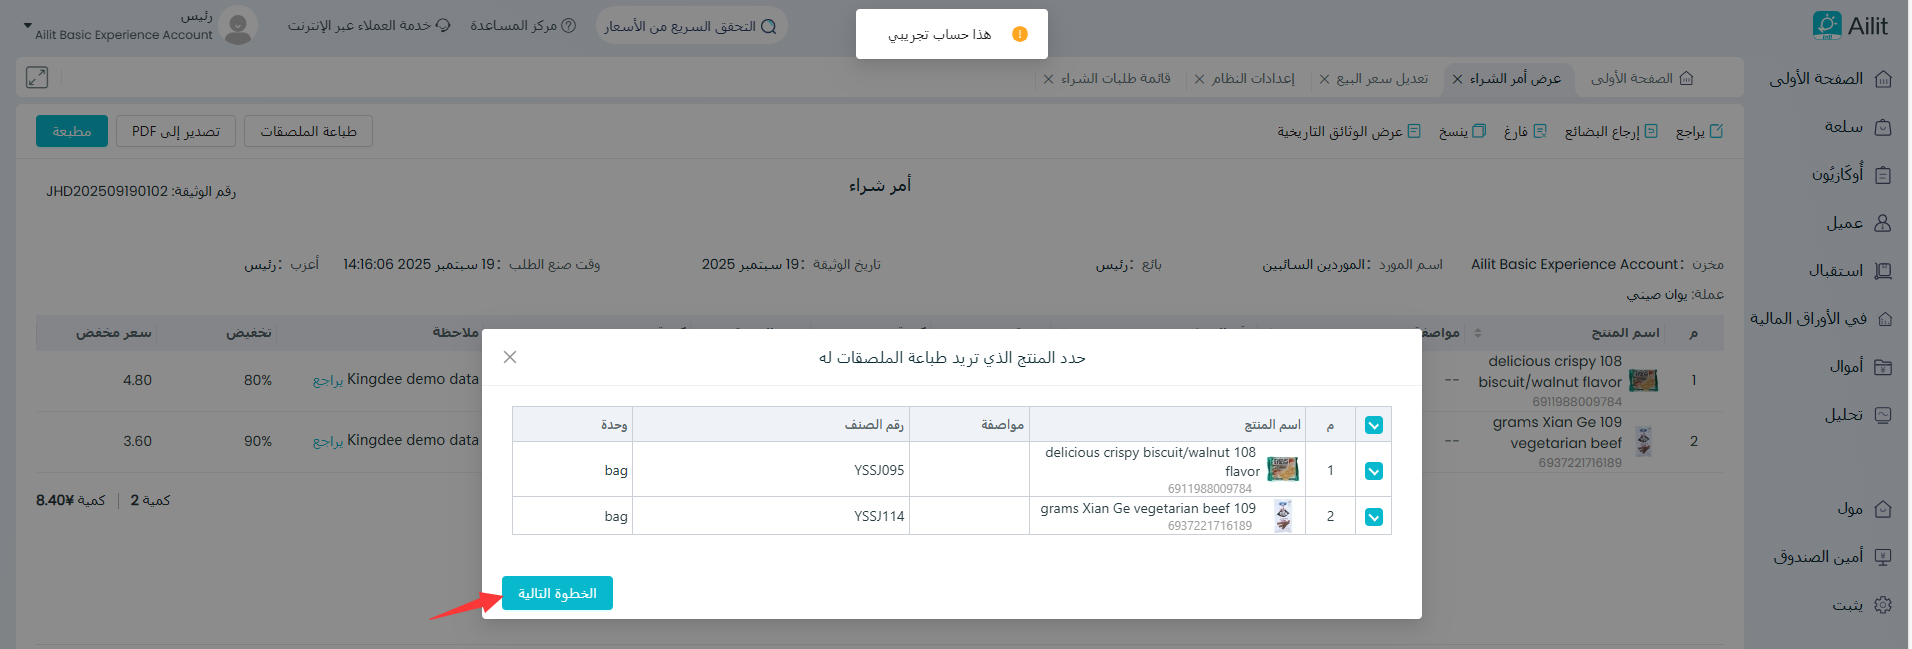
Task: Close the label product selection dialog
Action: [510, 357]
